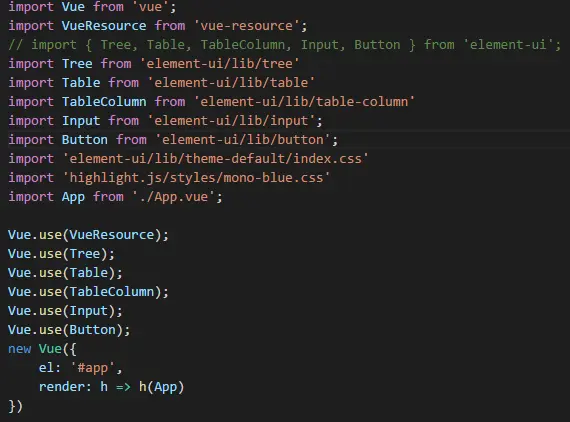Click 'element-ui/lib/table' module path
The width and height of the screenshot is (570, 422).
click(231, 83)
